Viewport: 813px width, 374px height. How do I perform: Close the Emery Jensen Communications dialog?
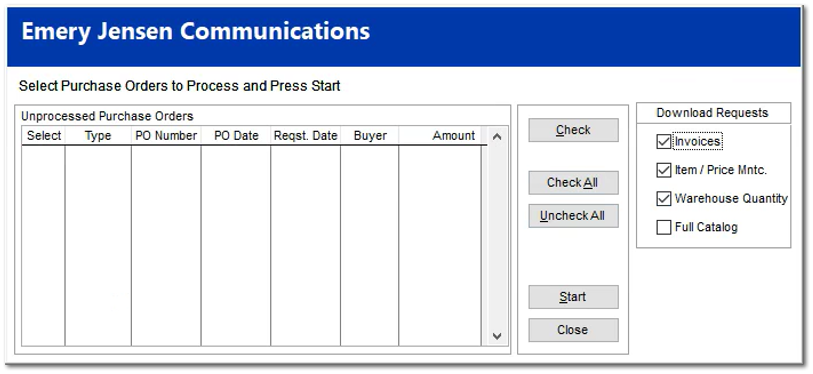tap(573, 330)
